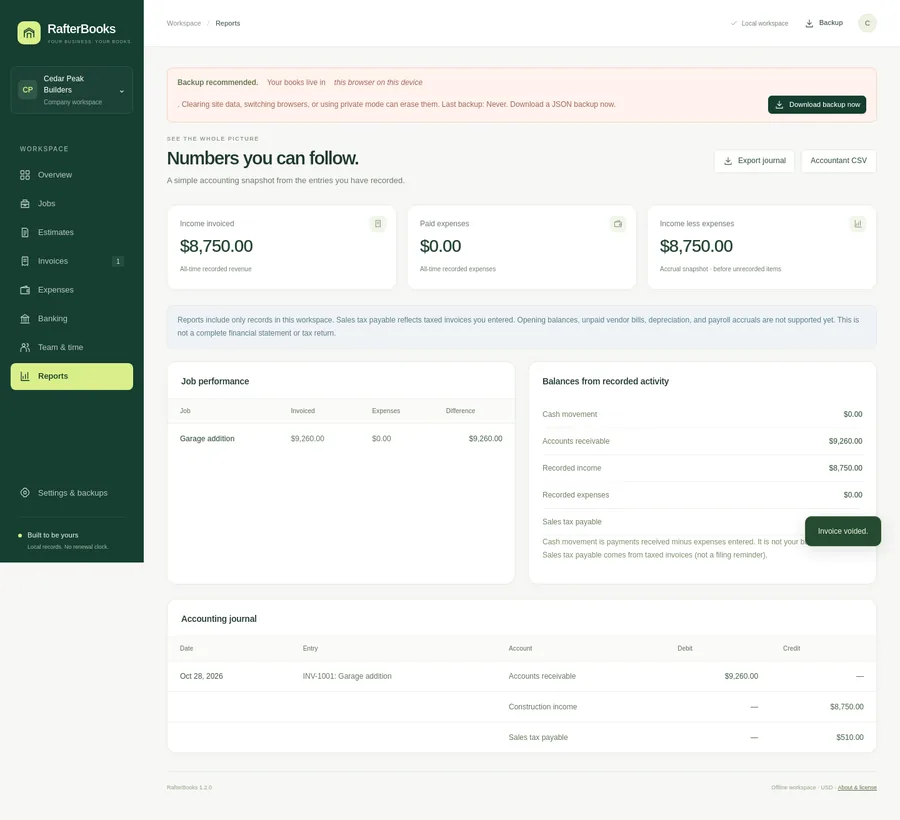This screenshot has height=820, width=900.
Task: Click the Local workspace status indicator
Action: 759,24
